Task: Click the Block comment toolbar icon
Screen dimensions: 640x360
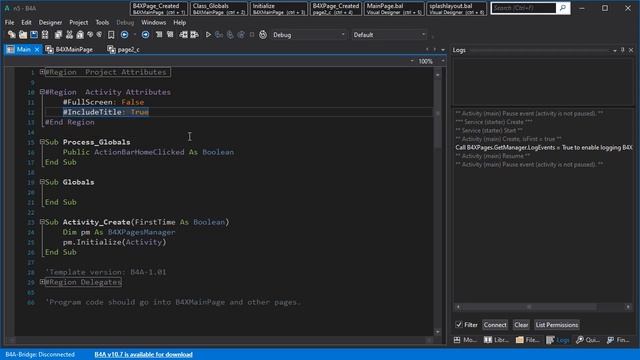Action: (x=159, y=35)
